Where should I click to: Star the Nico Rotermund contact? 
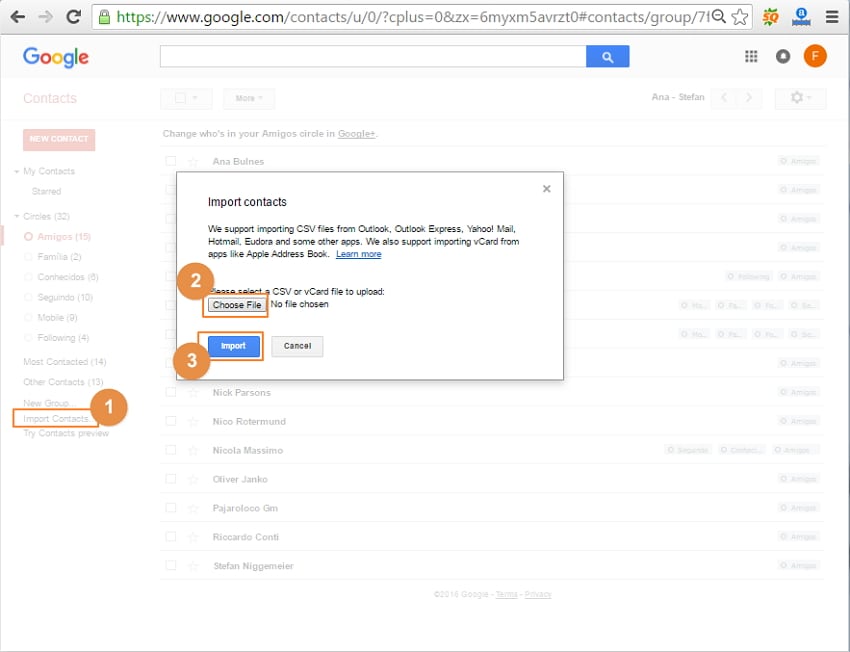[x=193, y=422]
